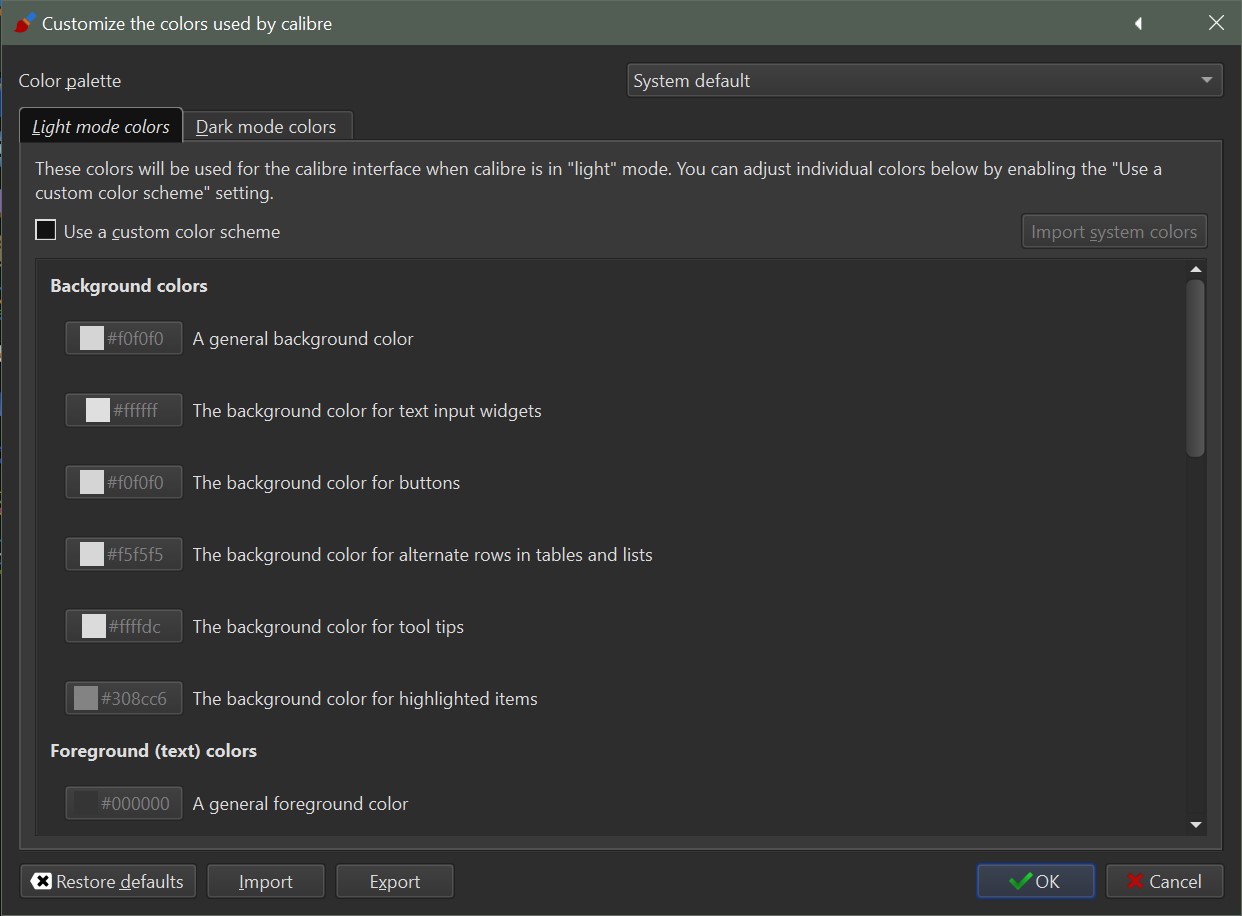Viewport: 1242px width, 916px height.
Task: Click Restore defaults button
Action: coord(108,881)
